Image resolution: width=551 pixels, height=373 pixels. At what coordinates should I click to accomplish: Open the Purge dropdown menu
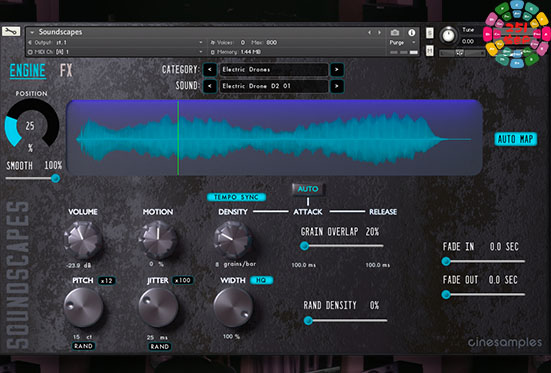pyautogui.click(x=403, y=43)
